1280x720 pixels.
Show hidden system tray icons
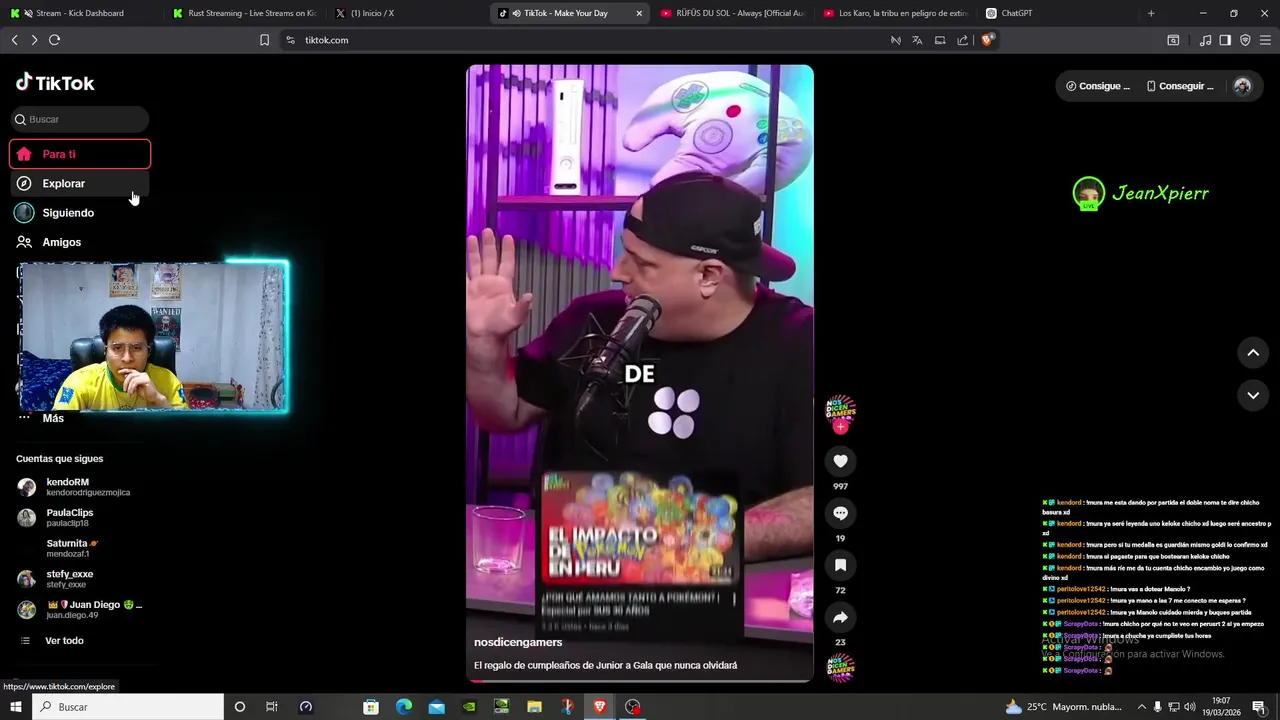pyautogui.click(x=1141, y=707)
